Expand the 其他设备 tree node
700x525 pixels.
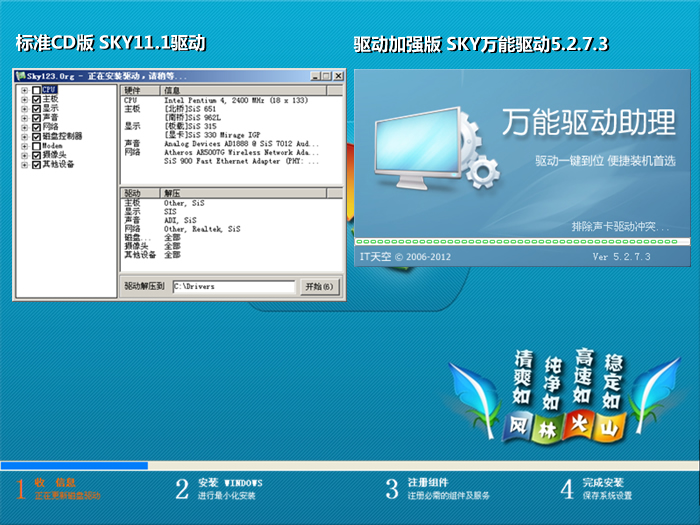tap(24, 164)
